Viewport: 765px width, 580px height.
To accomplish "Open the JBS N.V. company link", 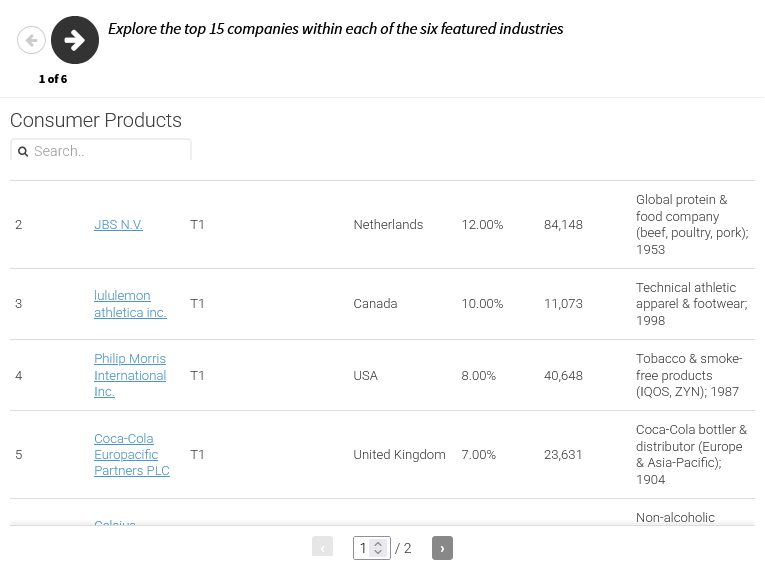I will tap(118, 225).
